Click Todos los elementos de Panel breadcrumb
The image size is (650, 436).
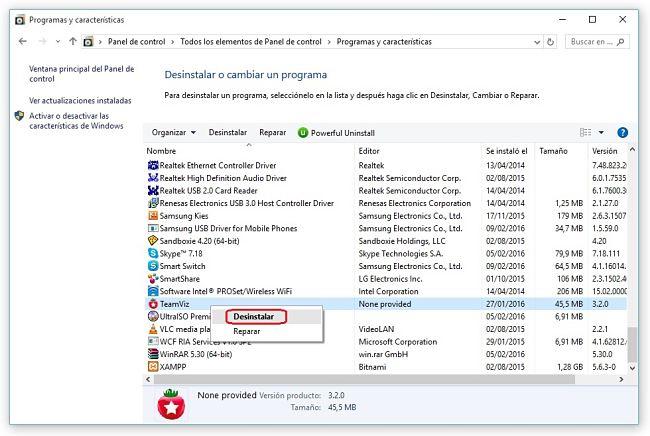[x=251, y=42]
